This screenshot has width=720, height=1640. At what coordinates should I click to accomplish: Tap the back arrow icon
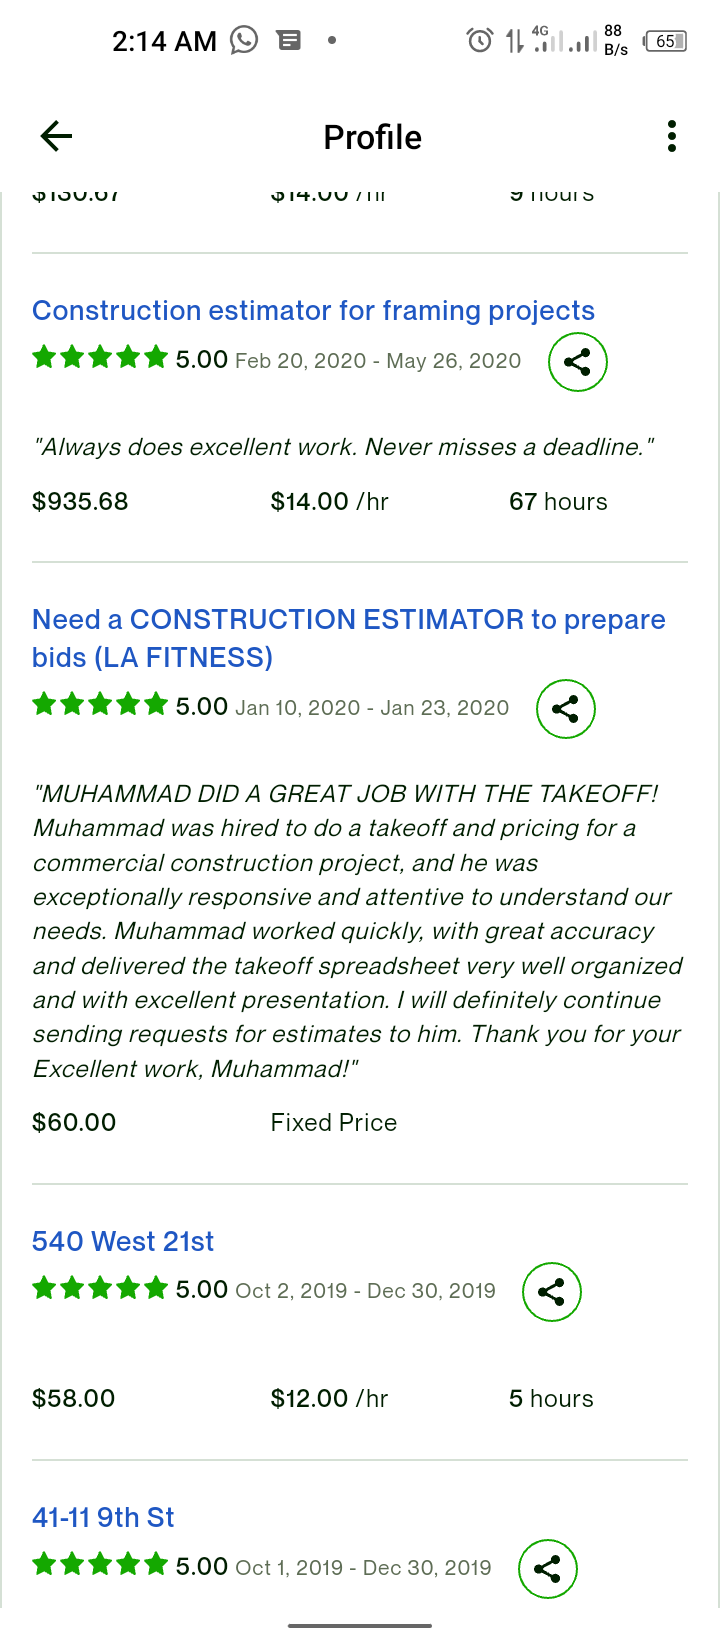point(56,136)
